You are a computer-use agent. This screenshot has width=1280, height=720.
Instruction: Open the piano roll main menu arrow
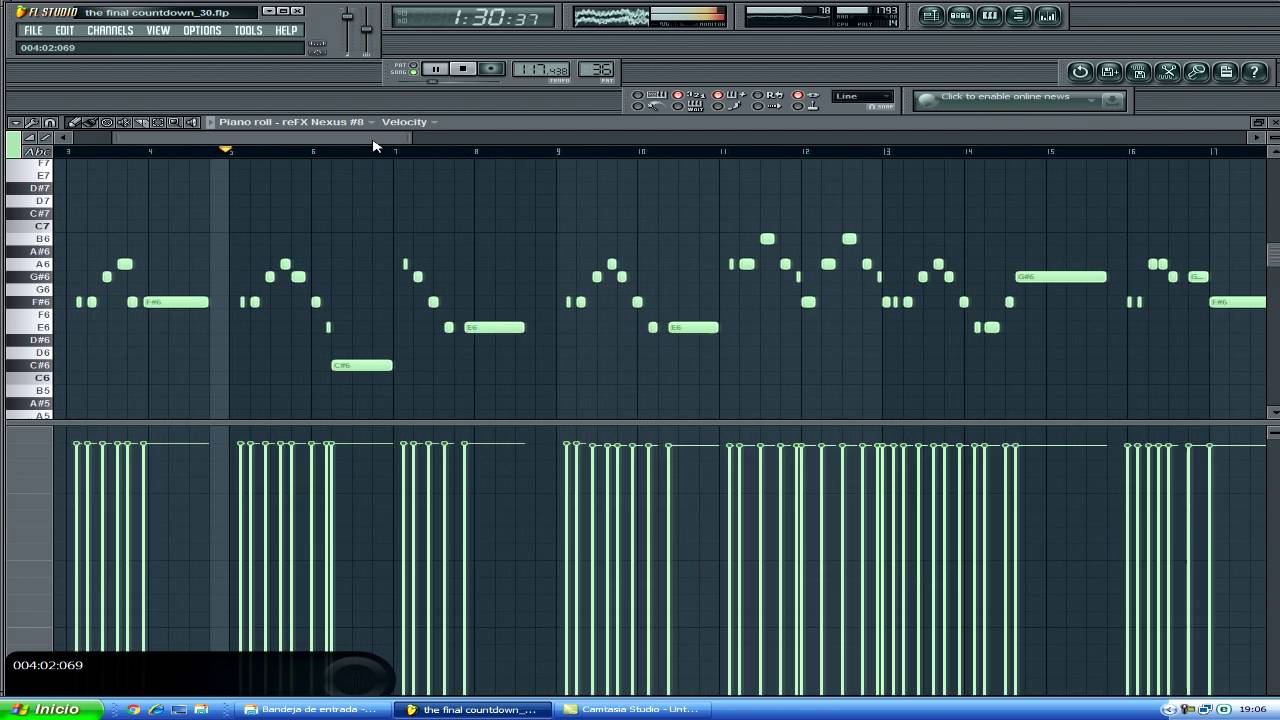16,123
